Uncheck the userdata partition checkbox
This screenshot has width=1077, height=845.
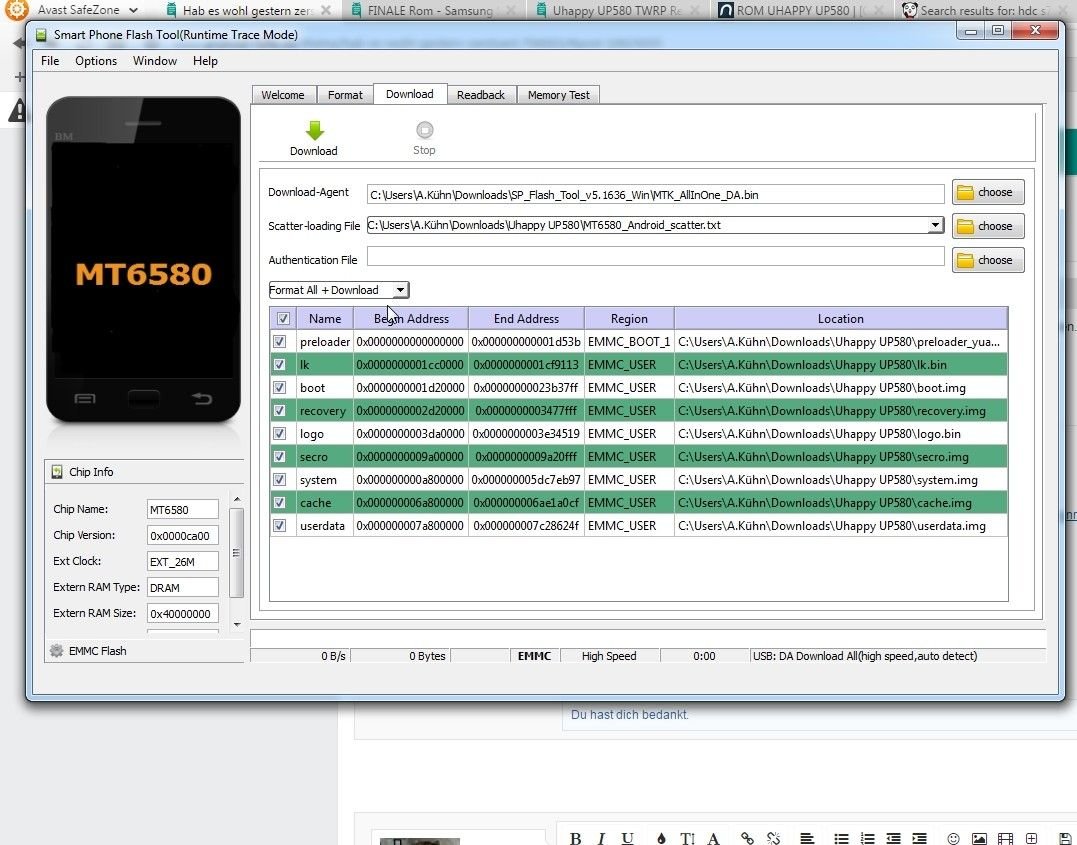pos(280,526)
